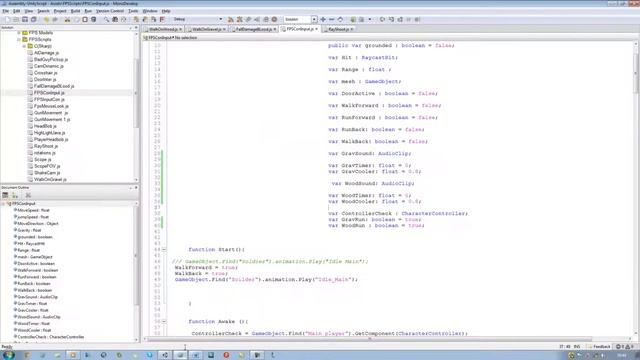Click the FPSScripts folder icon
Screen dimensions: 640x360
(25, 40)
